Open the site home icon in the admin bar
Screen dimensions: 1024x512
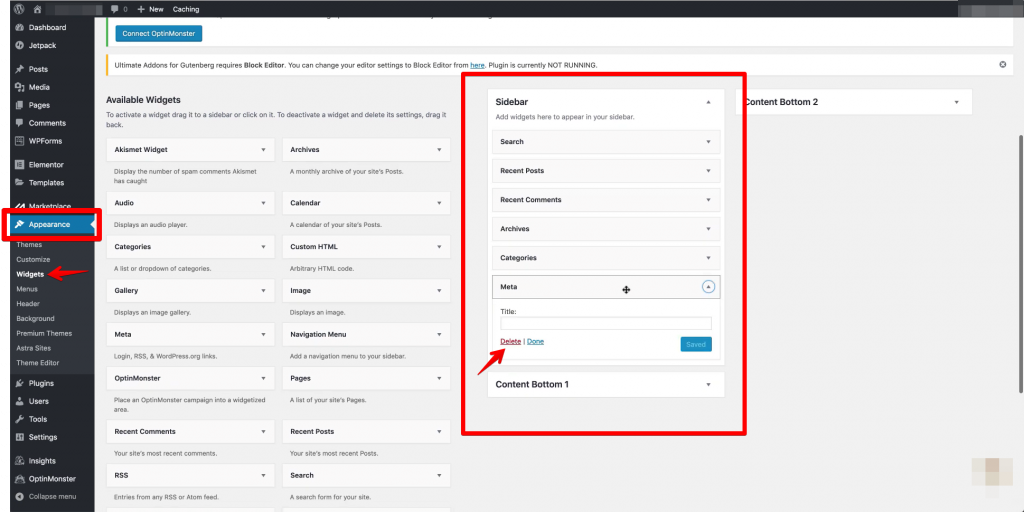tap(38, 9)
